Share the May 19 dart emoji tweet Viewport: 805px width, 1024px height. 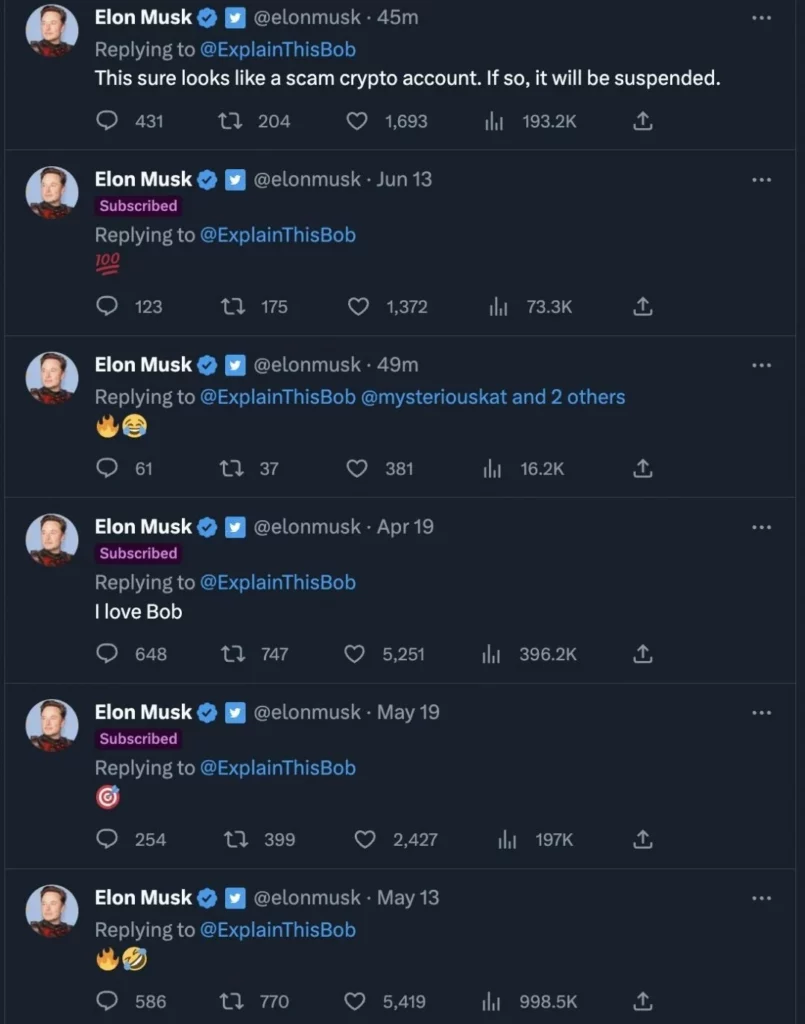642,839
